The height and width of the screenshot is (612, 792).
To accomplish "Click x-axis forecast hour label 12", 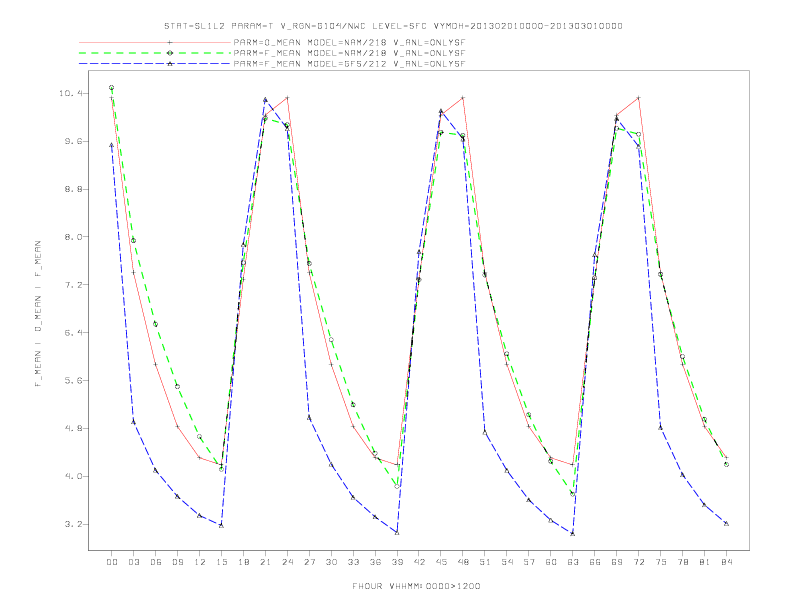I will [200, 562].
